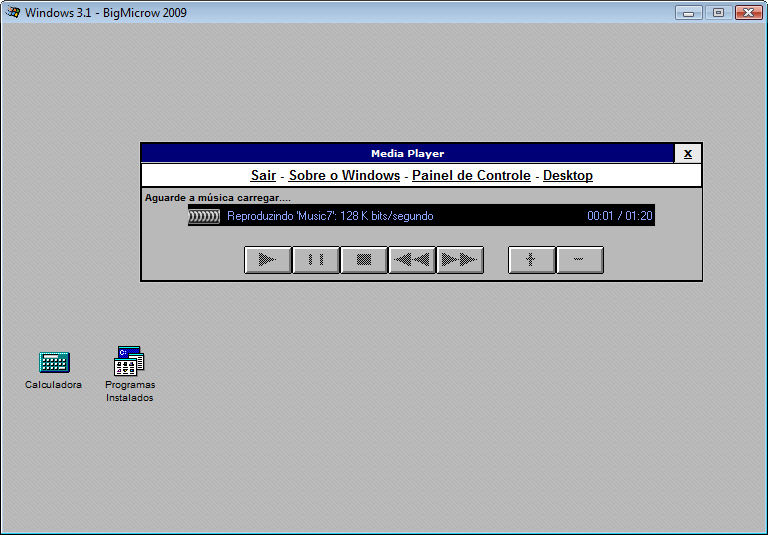Start playback with the Play button
Viewport: 768px width, 535px height.
[268, 260]
